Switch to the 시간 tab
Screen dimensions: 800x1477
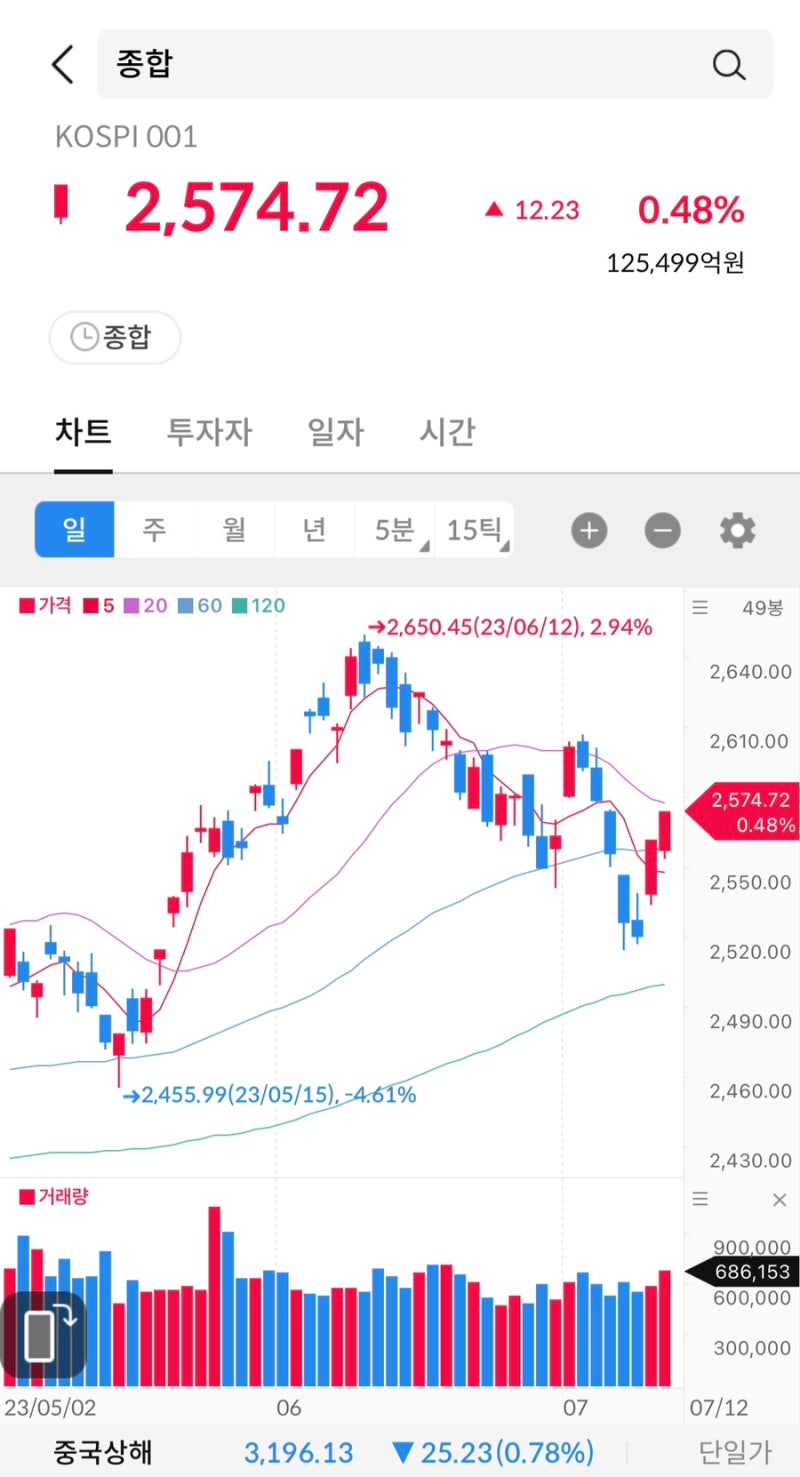445,432
